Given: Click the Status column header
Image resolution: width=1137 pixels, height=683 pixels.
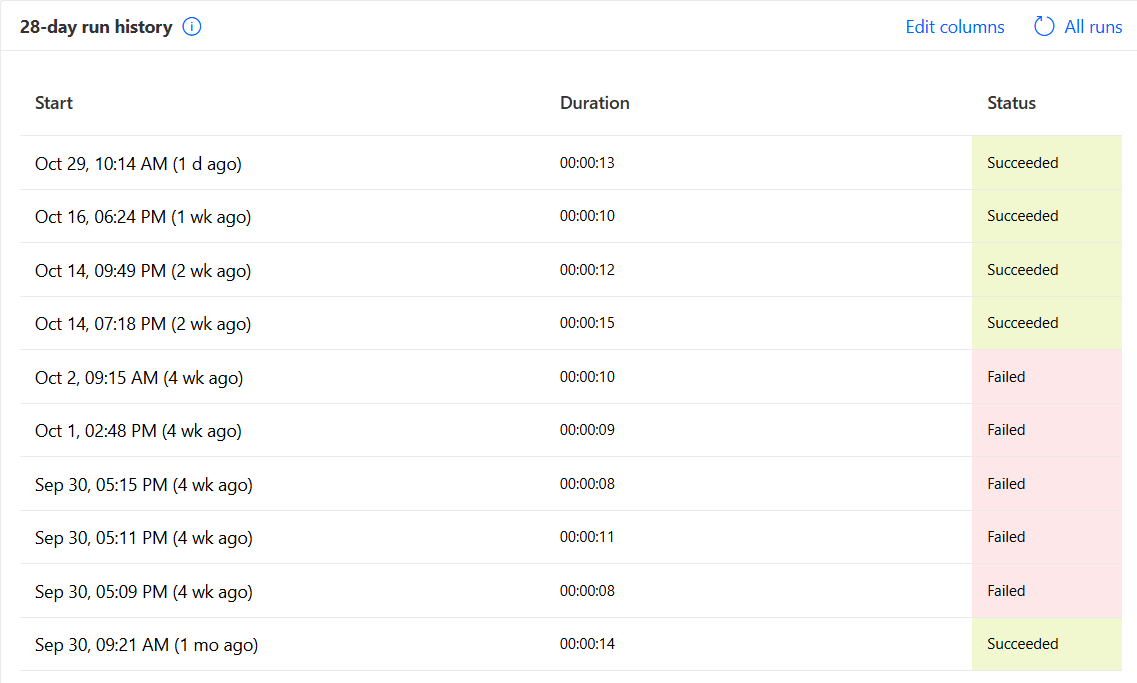Looking at the screenshot, I should [1011, 103].
